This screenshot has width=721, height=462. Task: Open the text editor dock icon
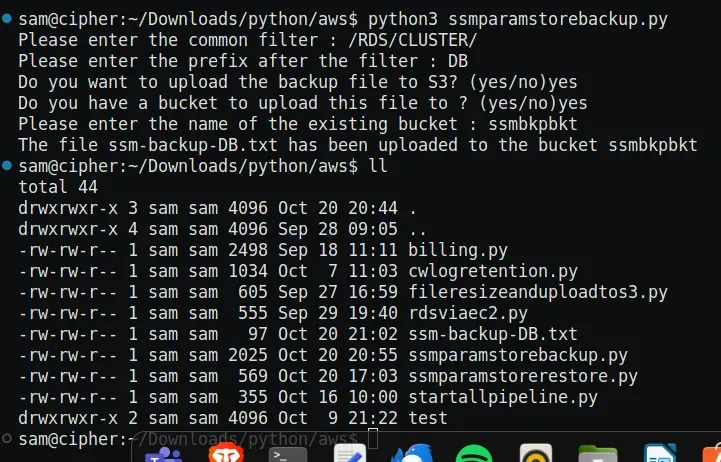350,453
